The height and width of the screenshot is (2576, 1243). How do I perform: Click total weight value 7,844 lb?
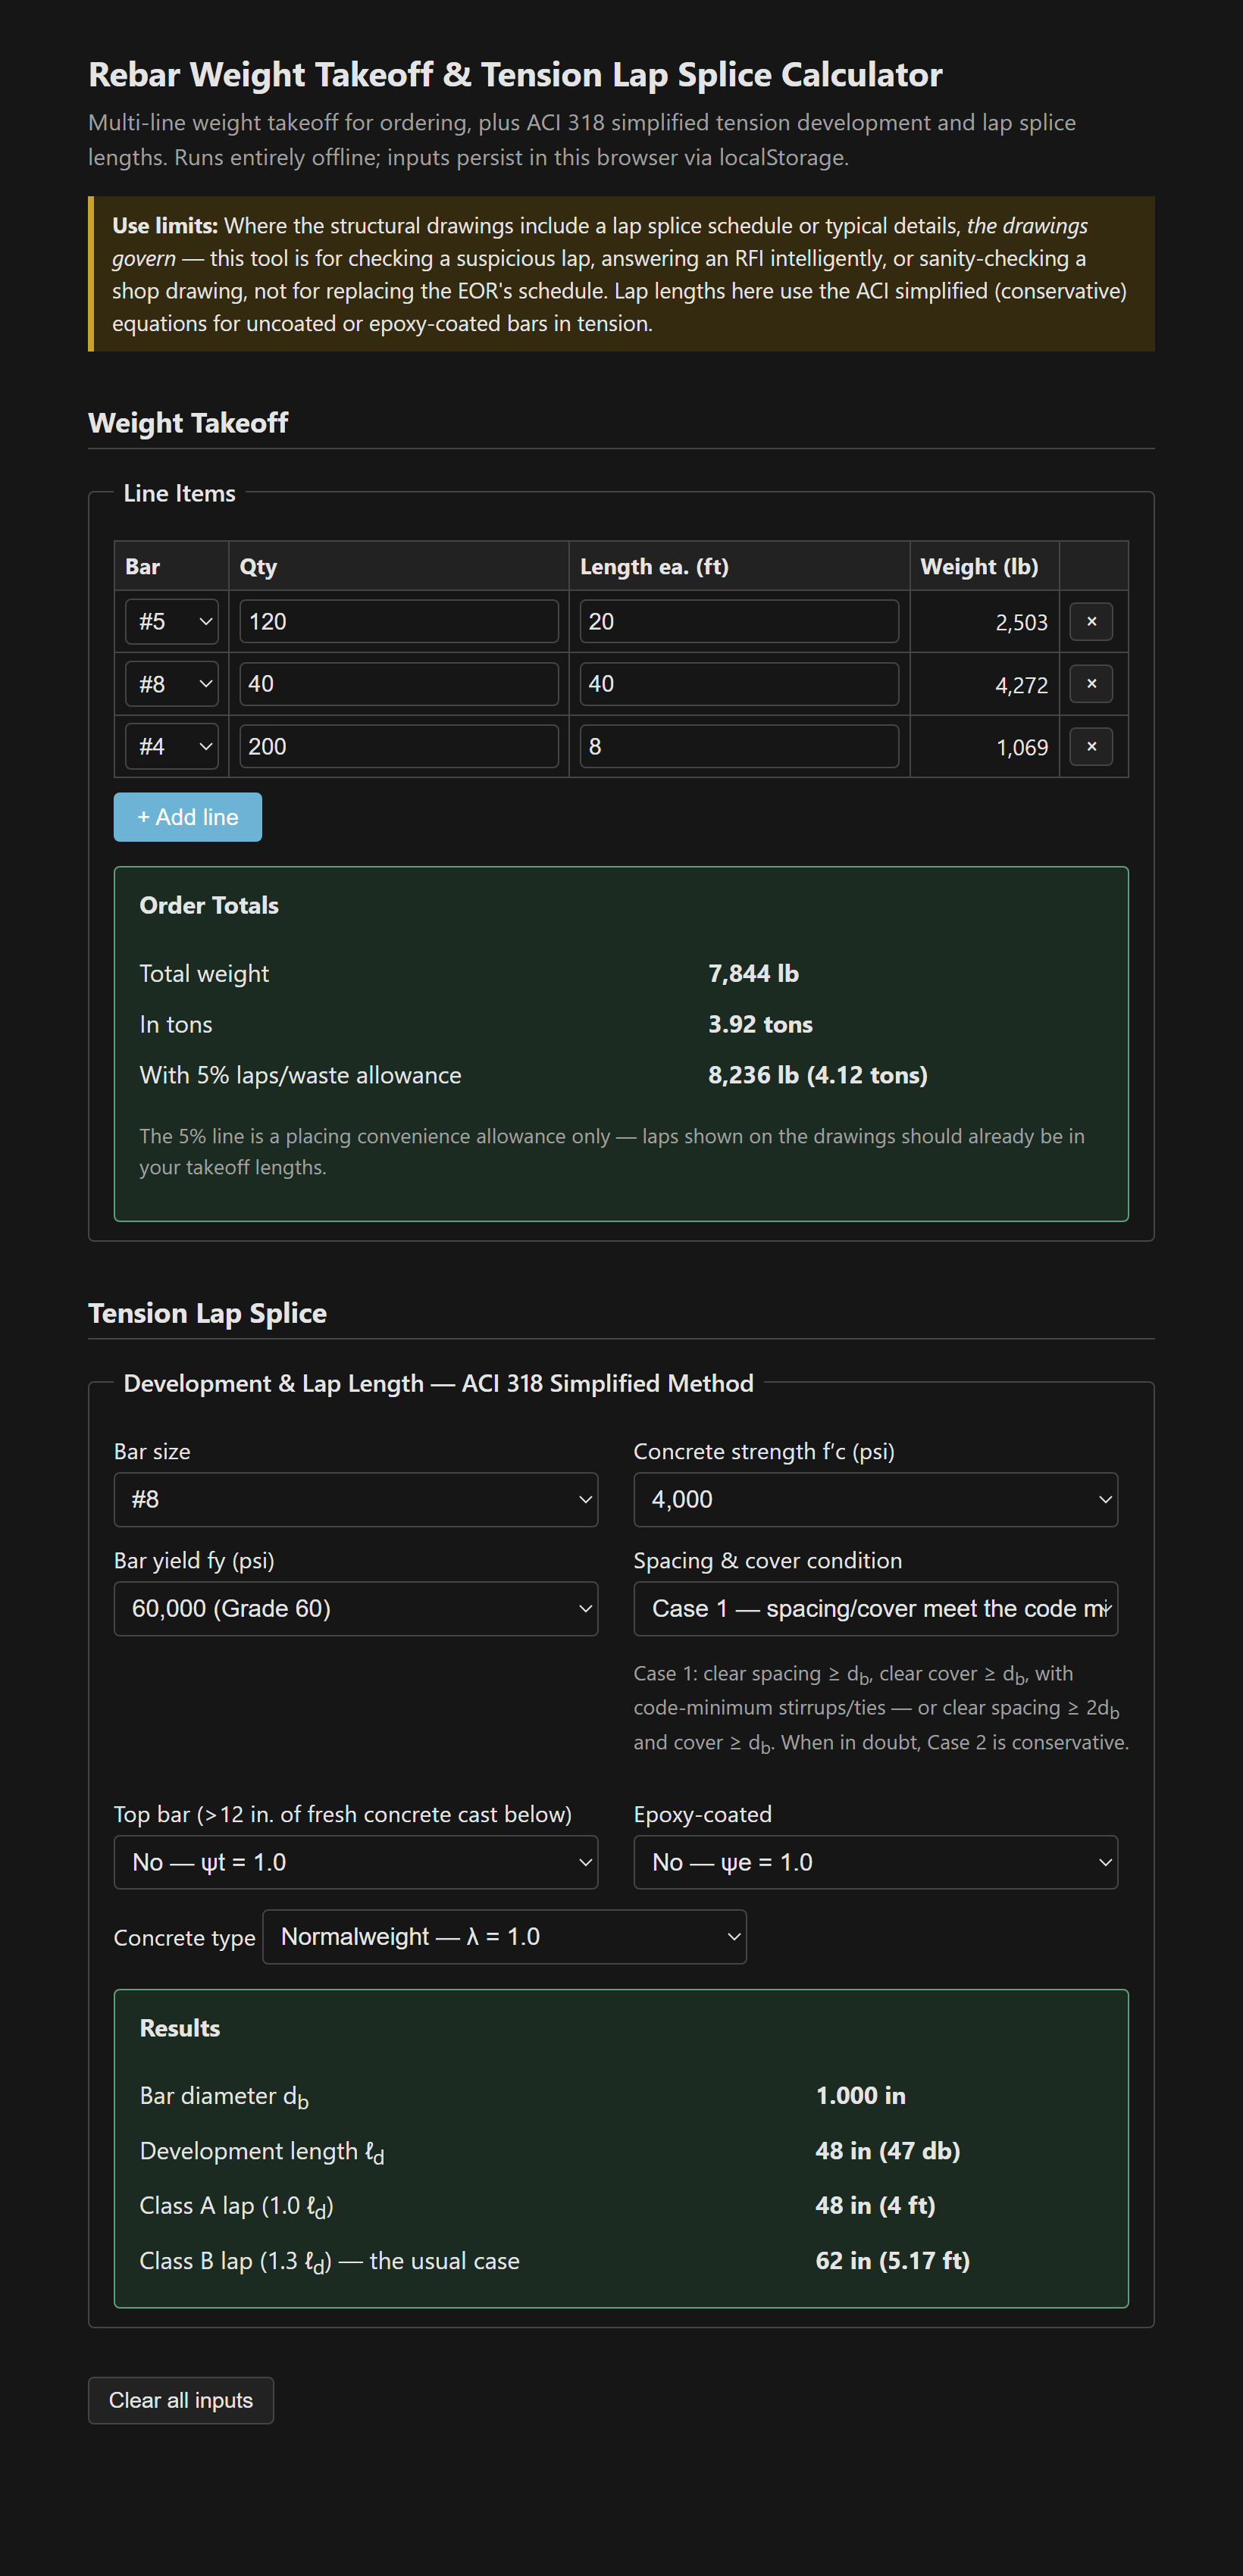coord(753,973)
